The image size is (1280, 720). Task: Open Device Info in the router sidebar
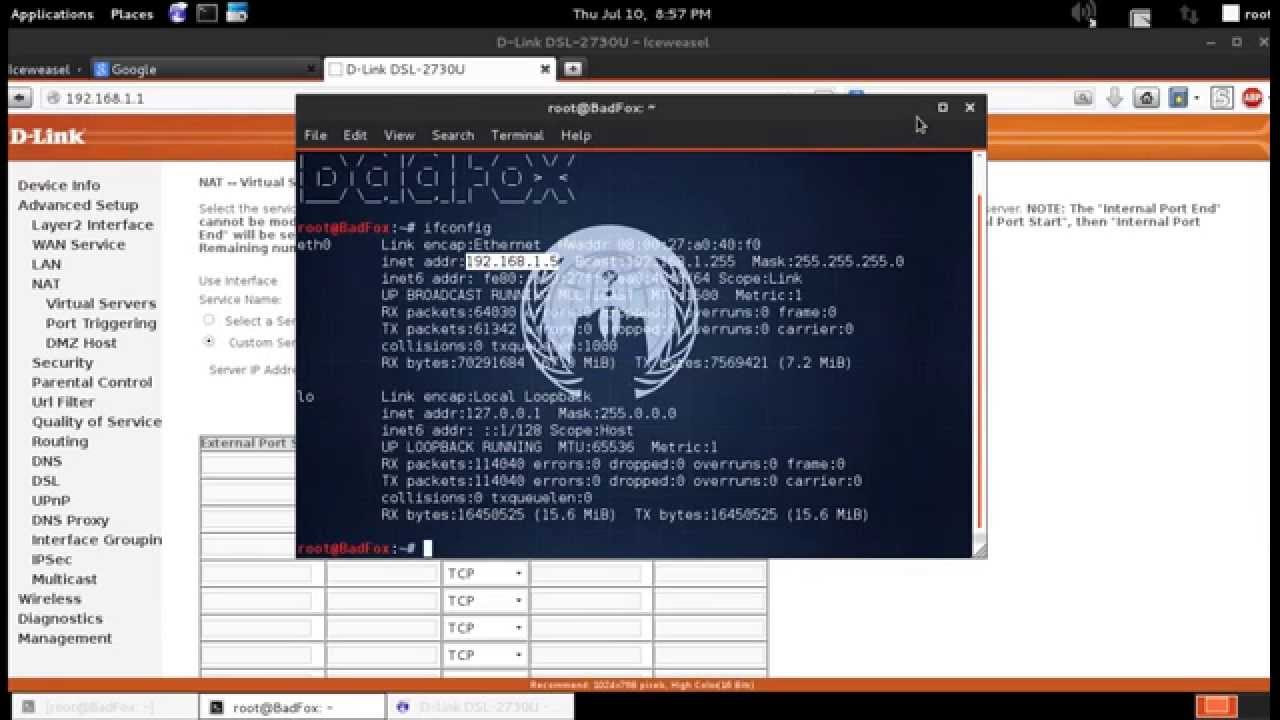click(x=59, y=185)
